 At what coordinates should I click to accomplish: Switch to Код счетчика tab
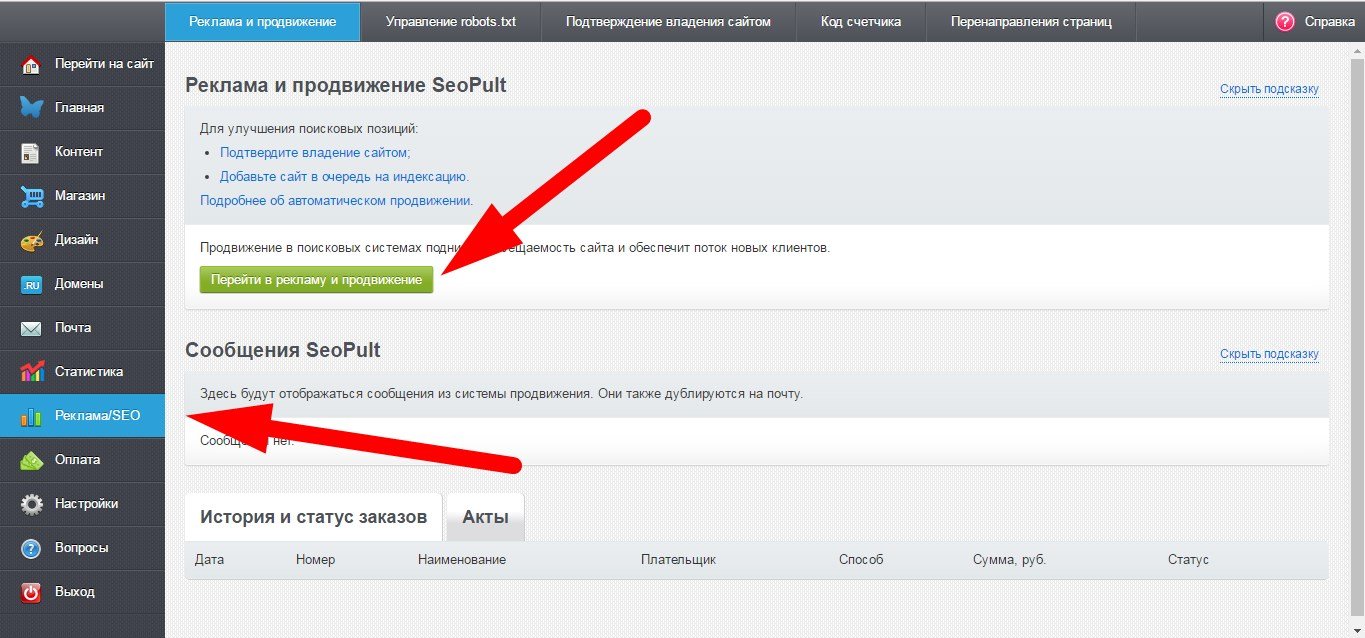(x=861, y=21)
